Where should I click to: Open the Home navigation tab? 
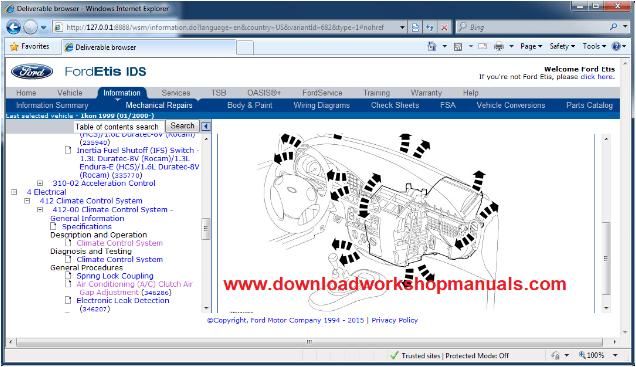(26, 93)
